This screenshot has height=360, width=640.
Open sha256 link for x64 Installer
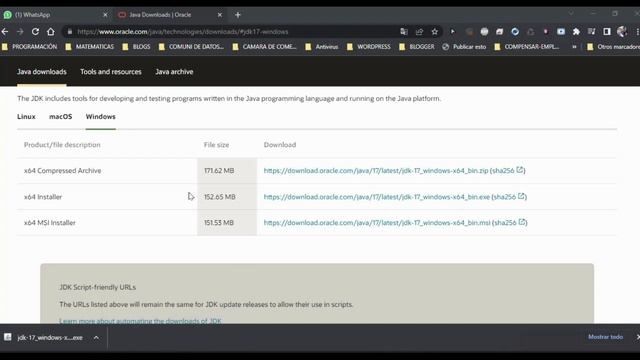click(509, 197)
